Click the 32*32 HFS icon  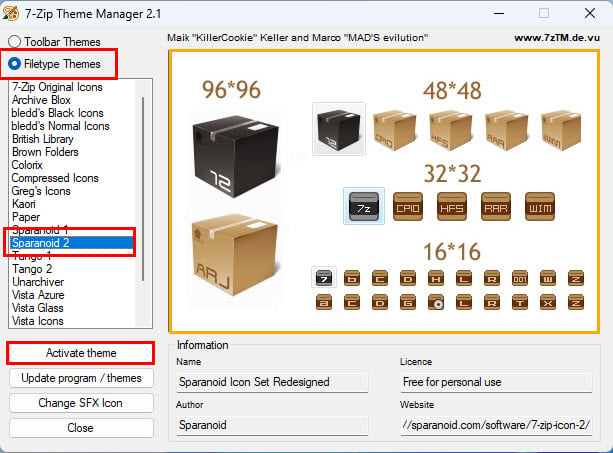pos(452,206)
